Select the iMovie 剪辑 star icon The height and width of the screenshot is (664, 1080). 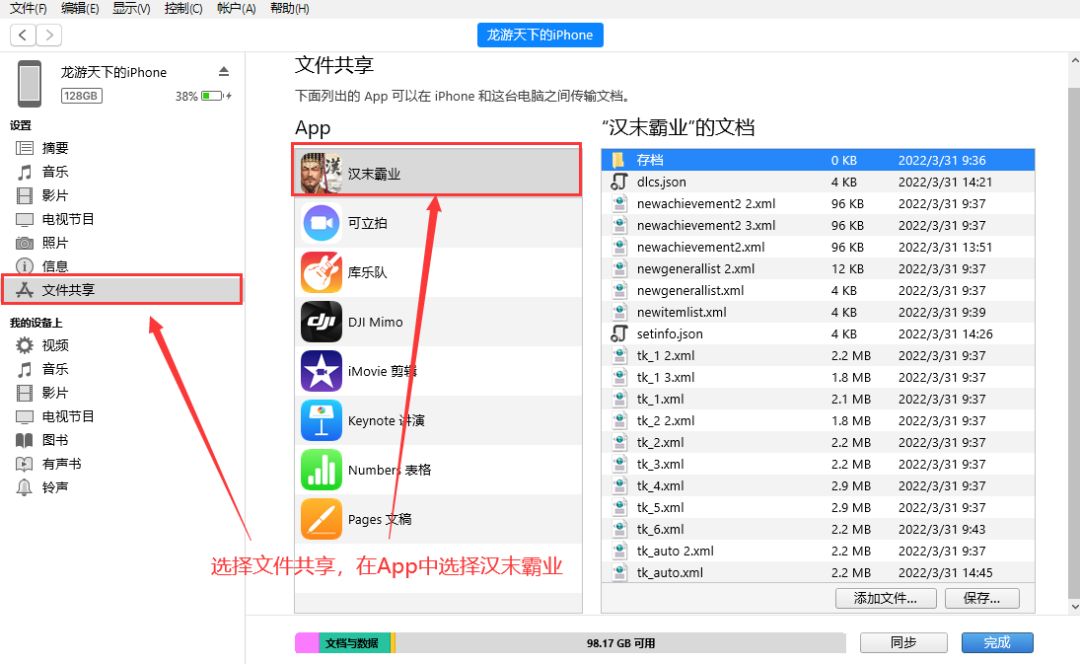coord(321,371)
